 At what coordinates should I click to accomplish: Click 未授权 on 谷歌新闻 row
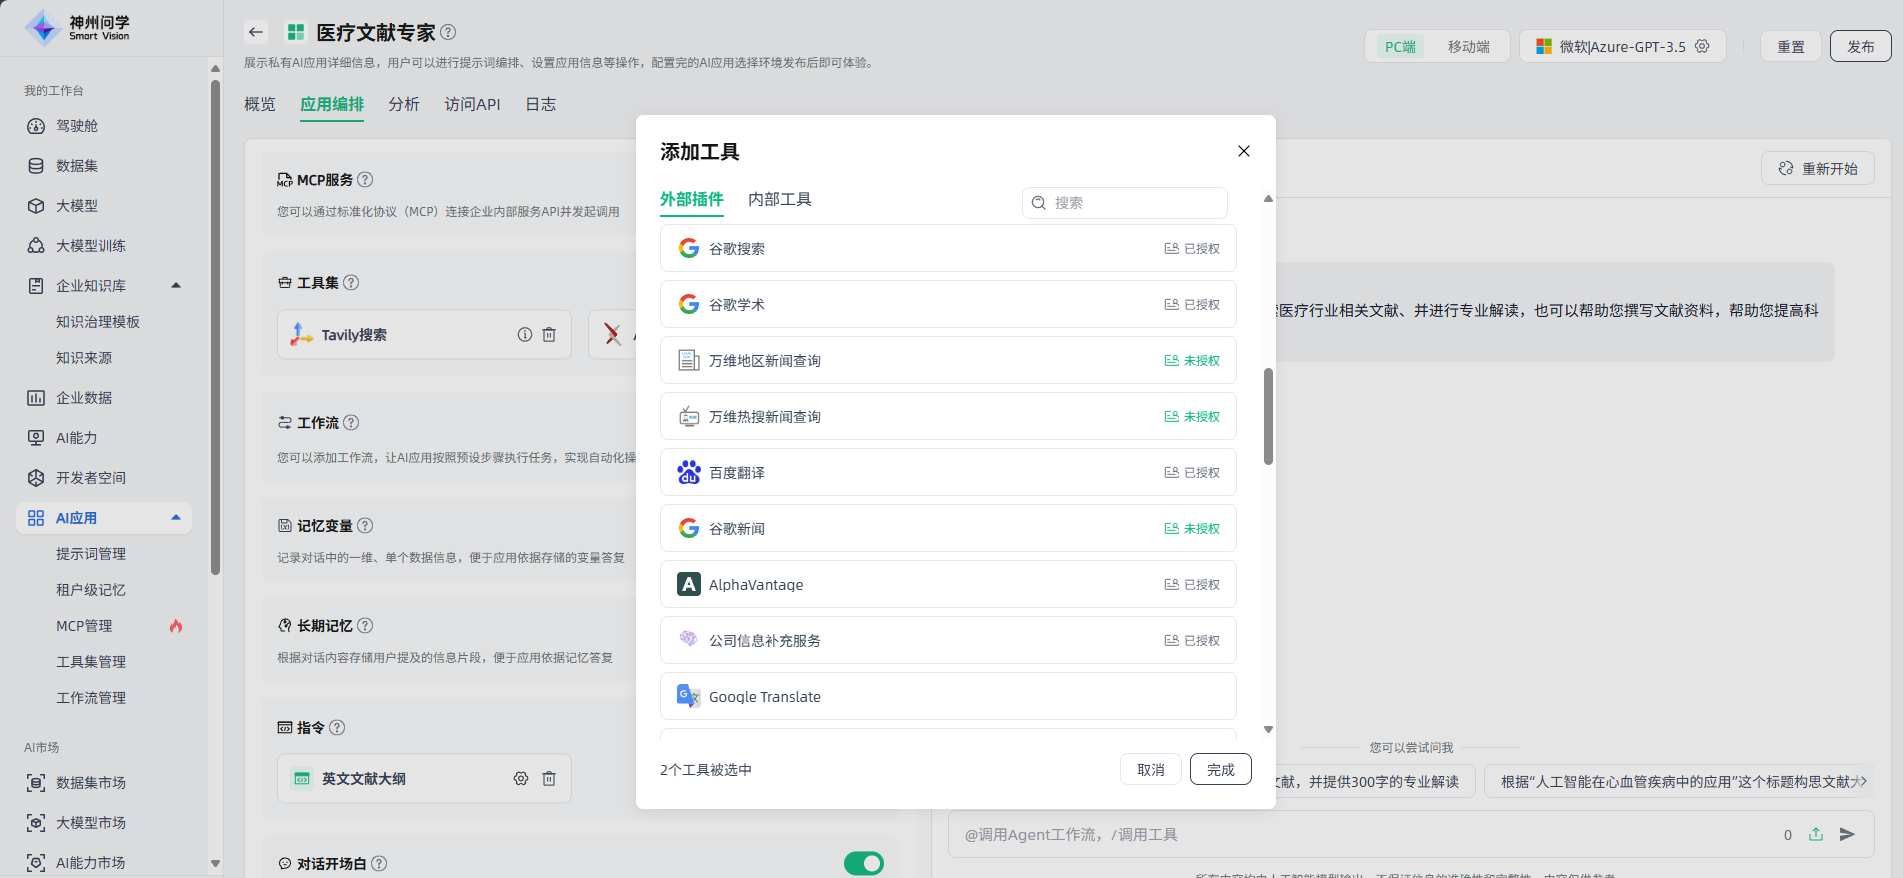click(x=1192, y=529)
